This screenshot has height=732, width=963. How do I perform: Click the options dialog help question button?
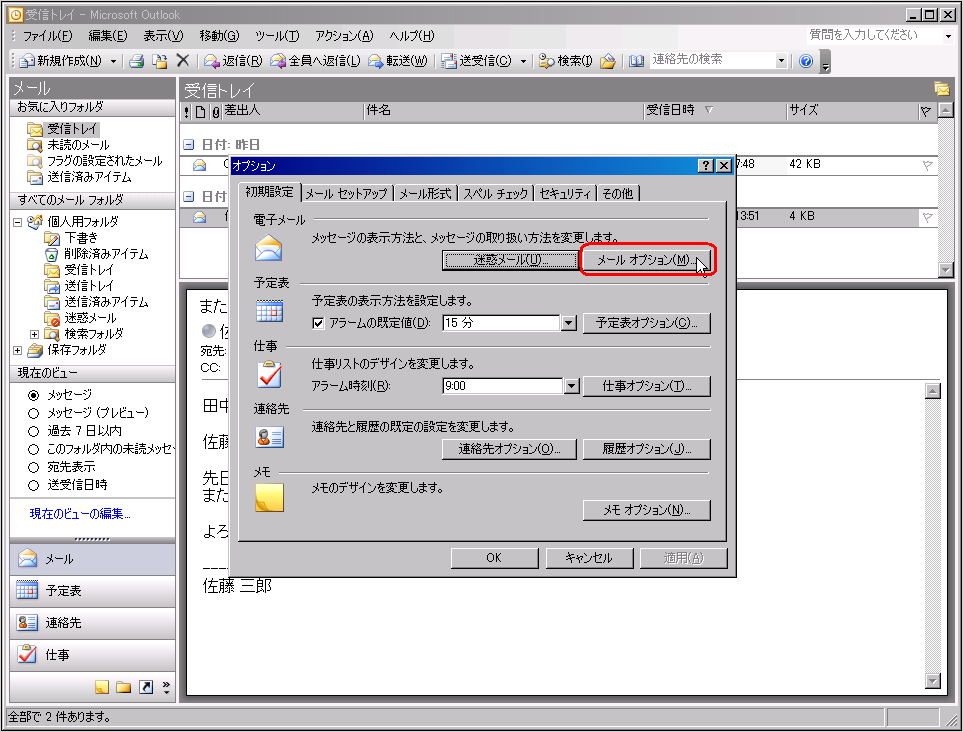click(706, 166)
